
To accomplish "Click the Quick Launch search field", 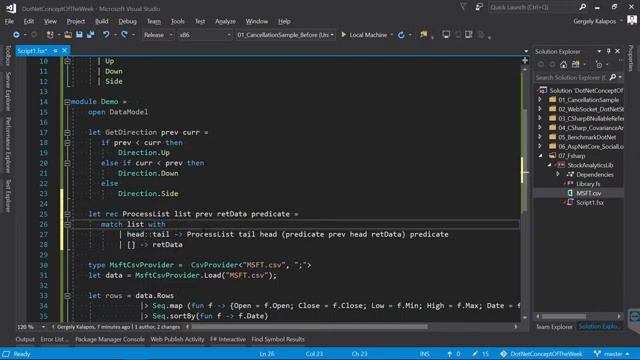I will (x=533, y=7).
